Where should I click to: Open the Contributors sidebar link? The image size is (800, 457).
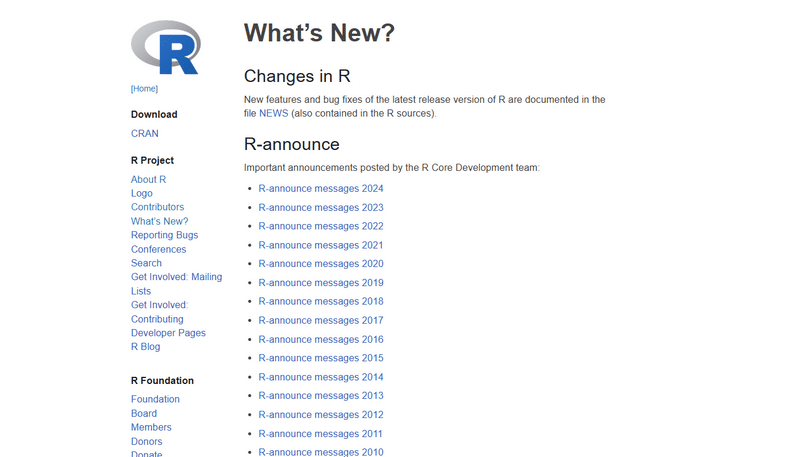click(157, 207)
